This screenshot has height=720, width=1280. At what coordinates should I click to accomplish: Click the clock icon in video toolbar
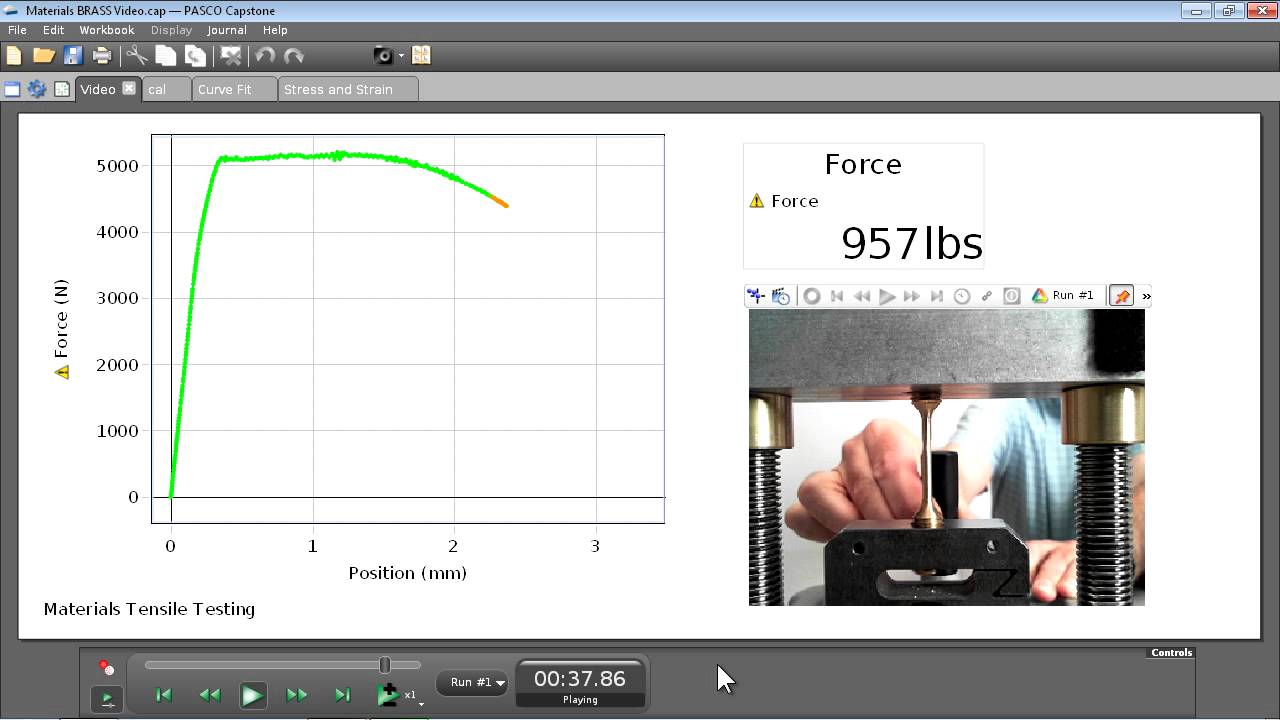962,296
